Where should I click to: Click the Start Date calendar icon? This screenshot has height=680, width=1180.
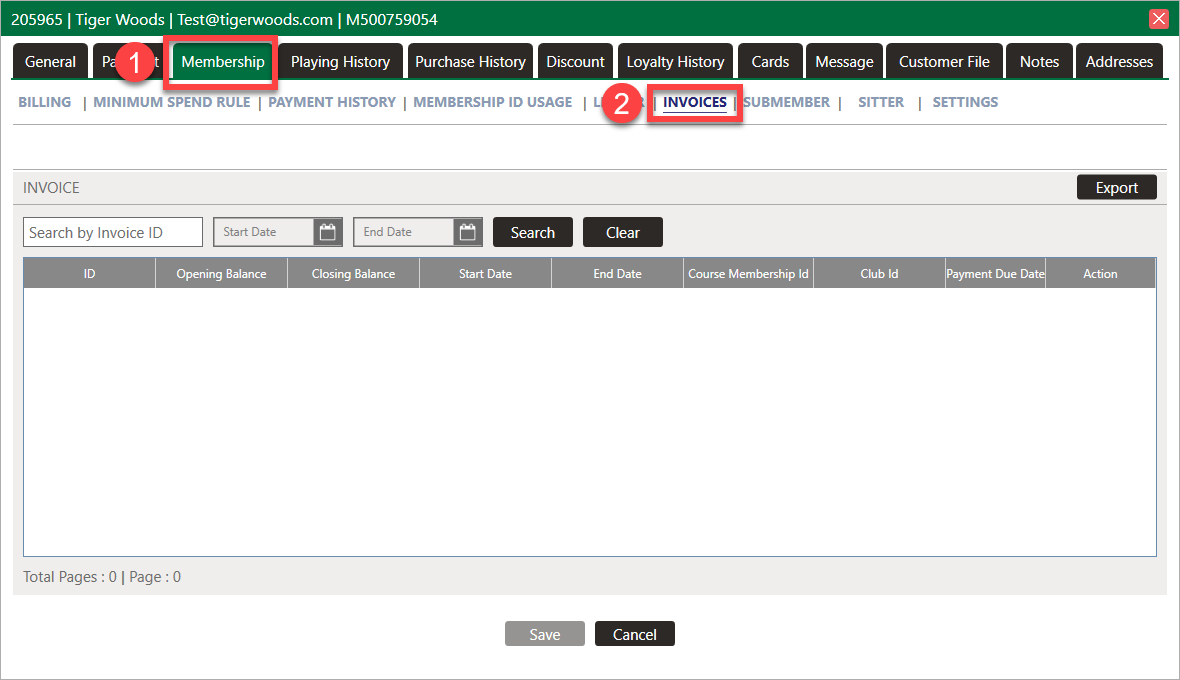(327, 232)
